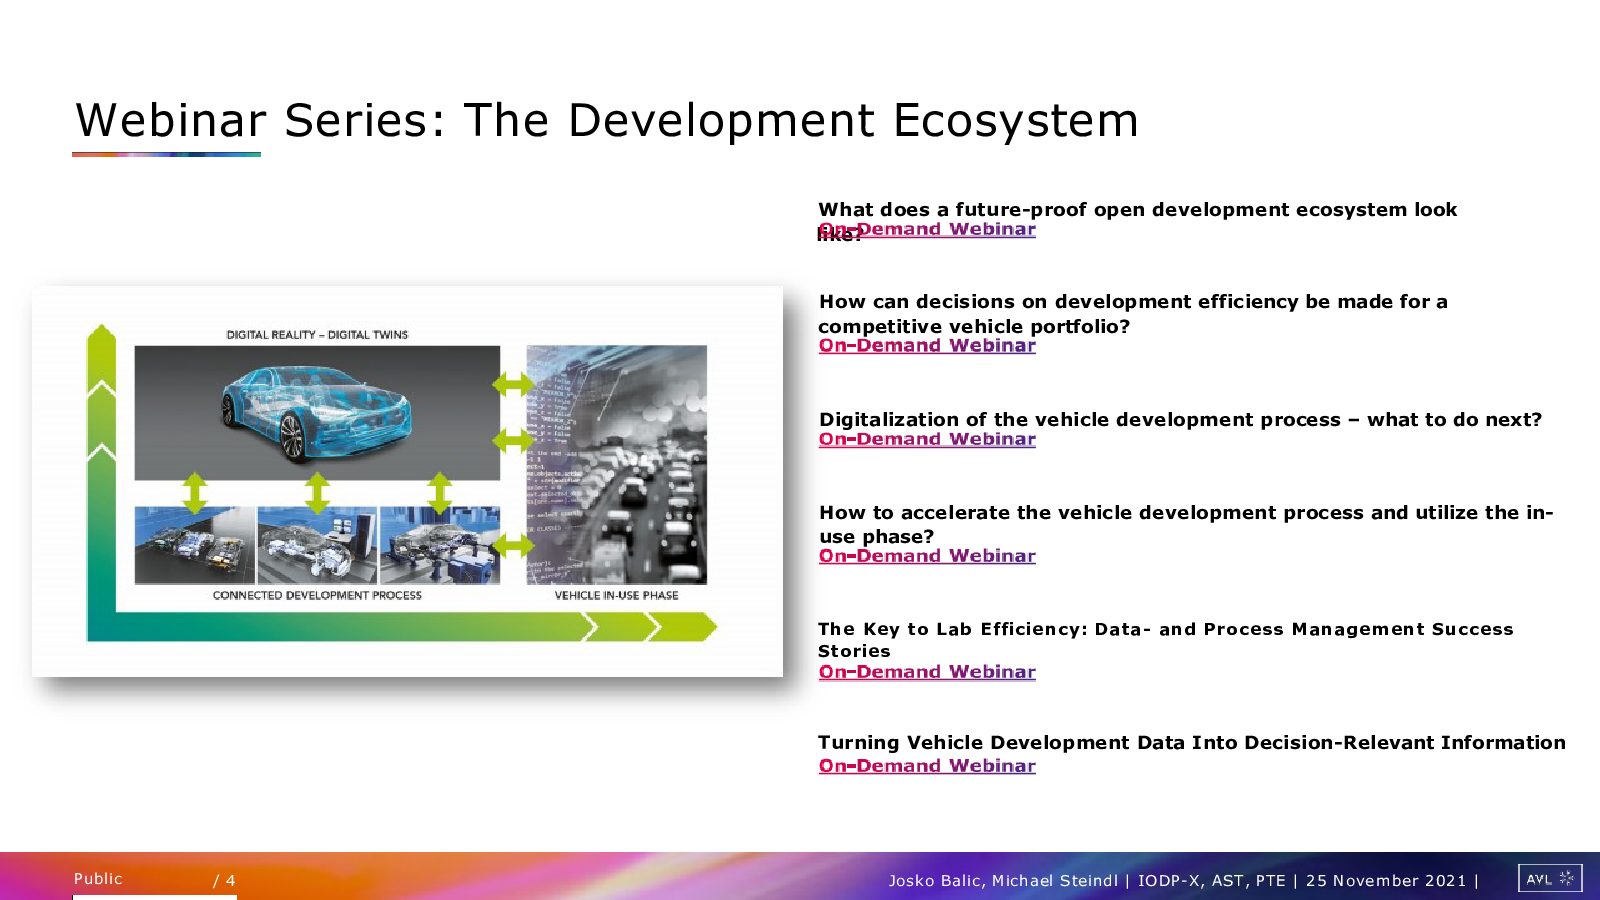Click the middle vertical green double arrow

tap(317, 493)
